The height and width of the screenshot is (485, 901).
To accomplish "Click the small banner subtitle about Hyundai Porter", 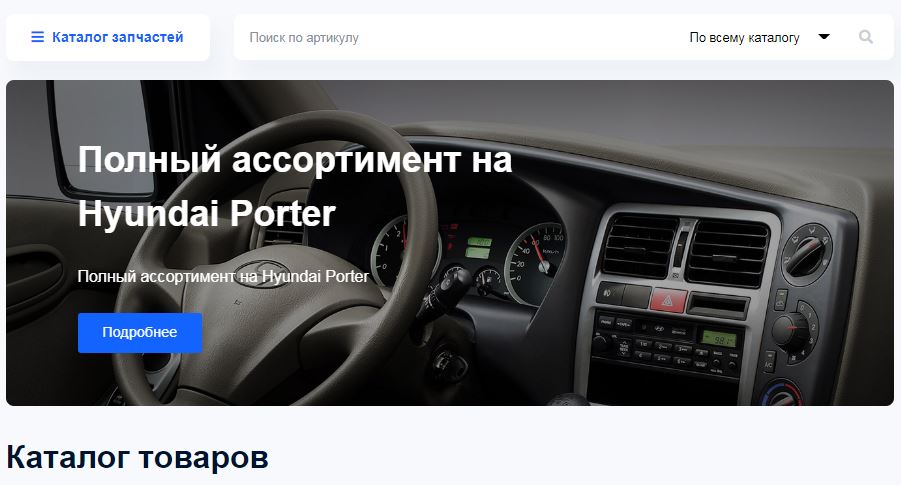I will tap(223, 276).
